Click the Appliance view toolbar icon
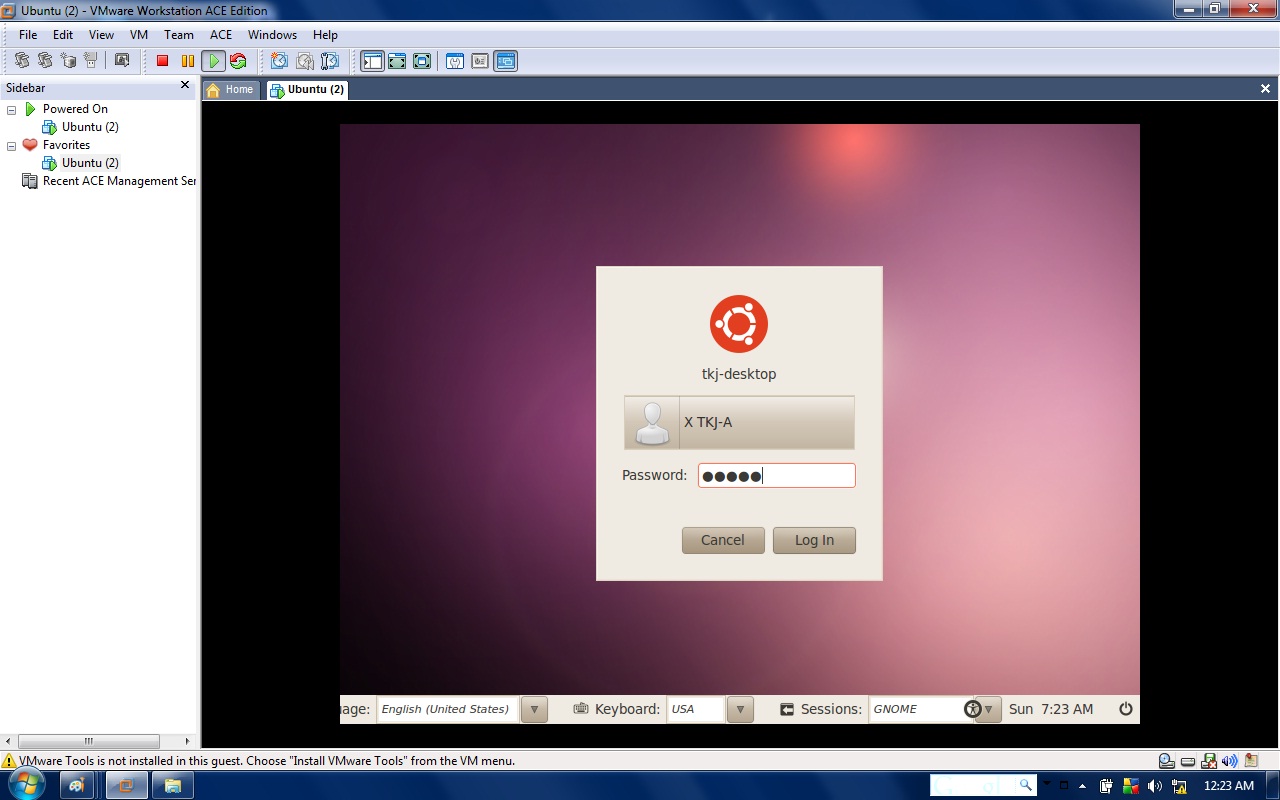Screen dimensions: 1280x800 click(480, 61)
